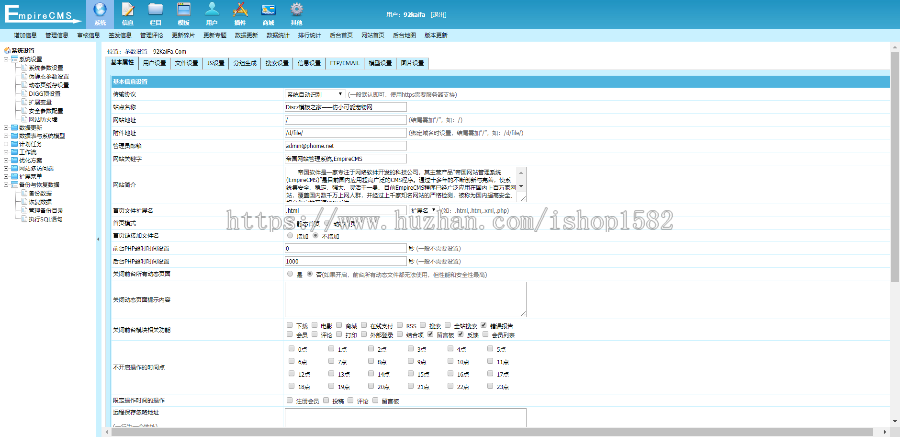Expand the 数据表与系统模型 tree branch
900x437 pixels.
[6, 136]
